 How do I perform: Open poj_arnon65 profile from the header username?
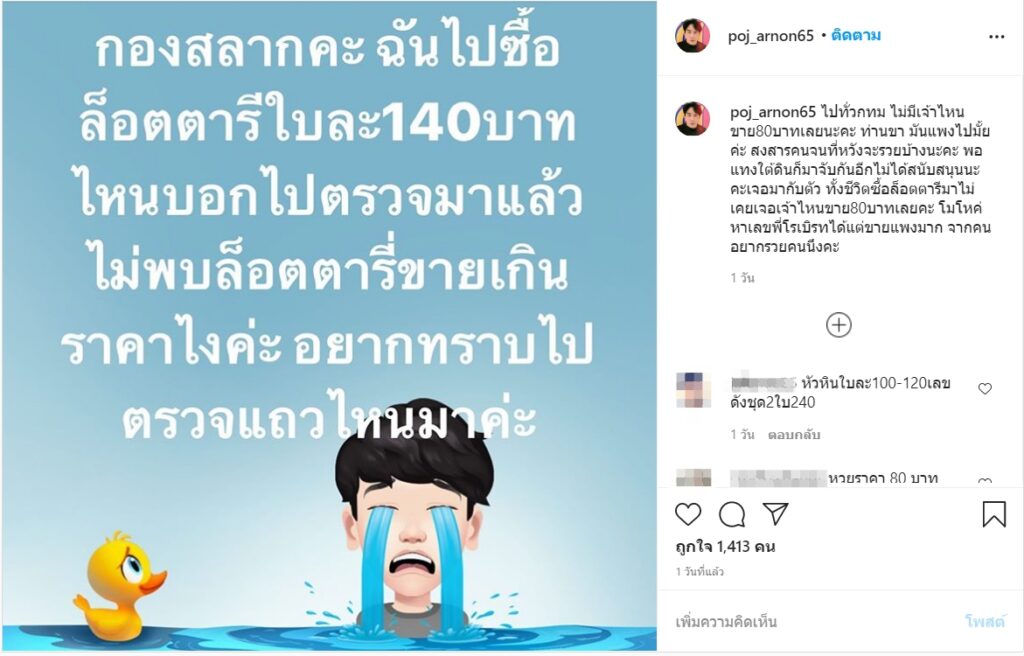pos(771,36)
